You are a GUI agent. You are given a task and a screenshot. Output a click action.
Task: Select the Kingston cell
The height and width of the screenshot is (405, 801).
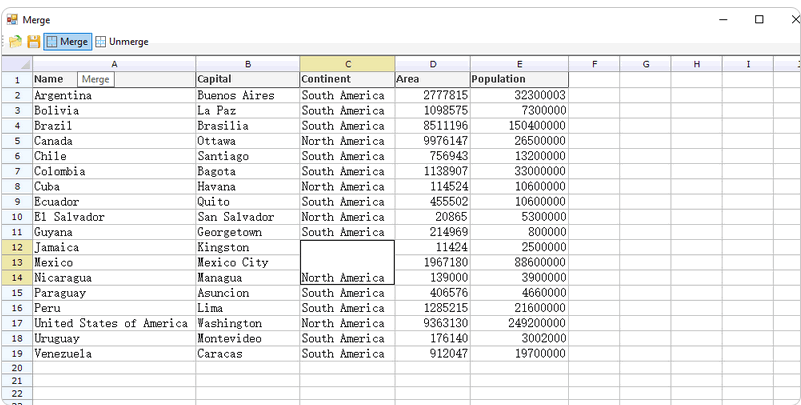point(248,247)
